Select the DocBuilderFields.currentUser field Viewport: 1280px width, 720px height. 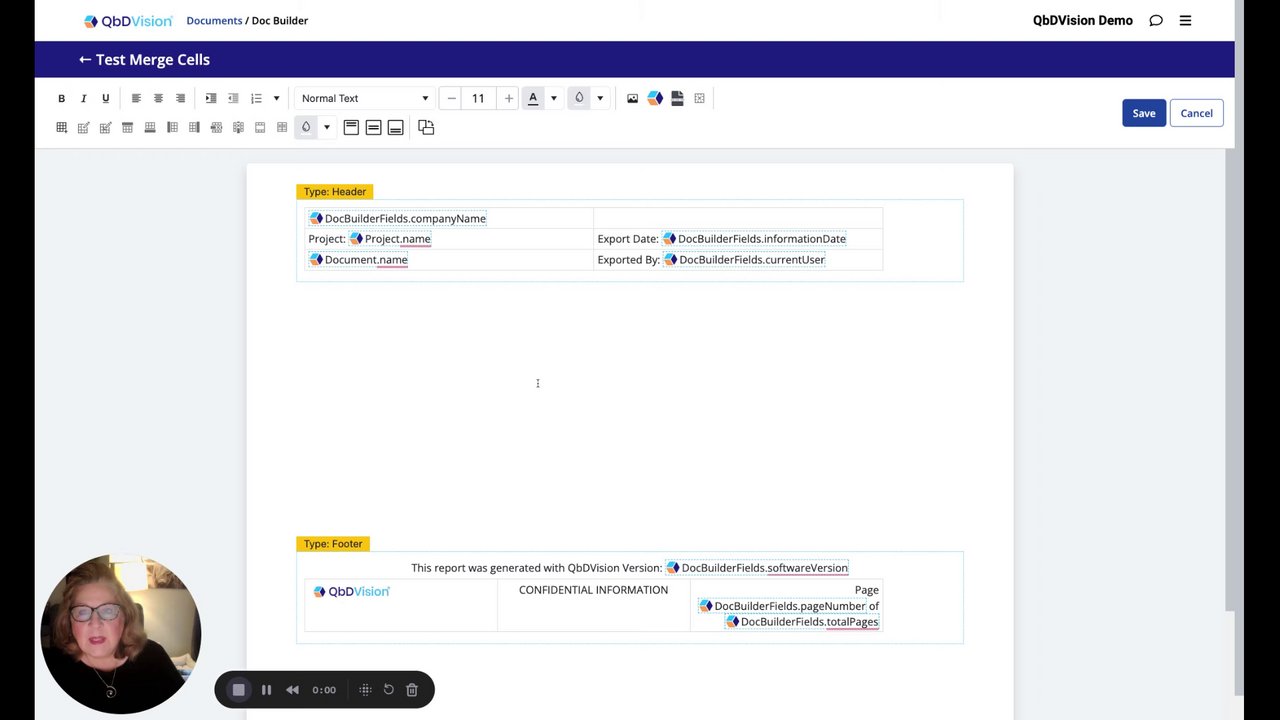click(744, 259)
